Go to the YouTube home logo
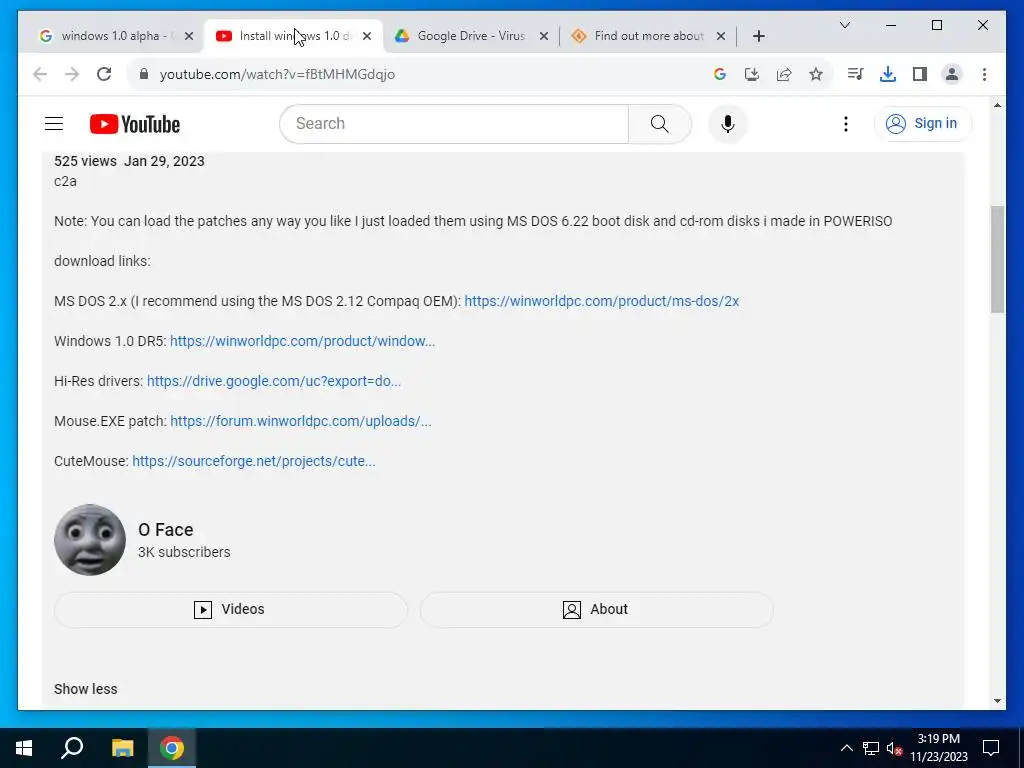The height and width of the screenshot is (768, 1024). 135,124
